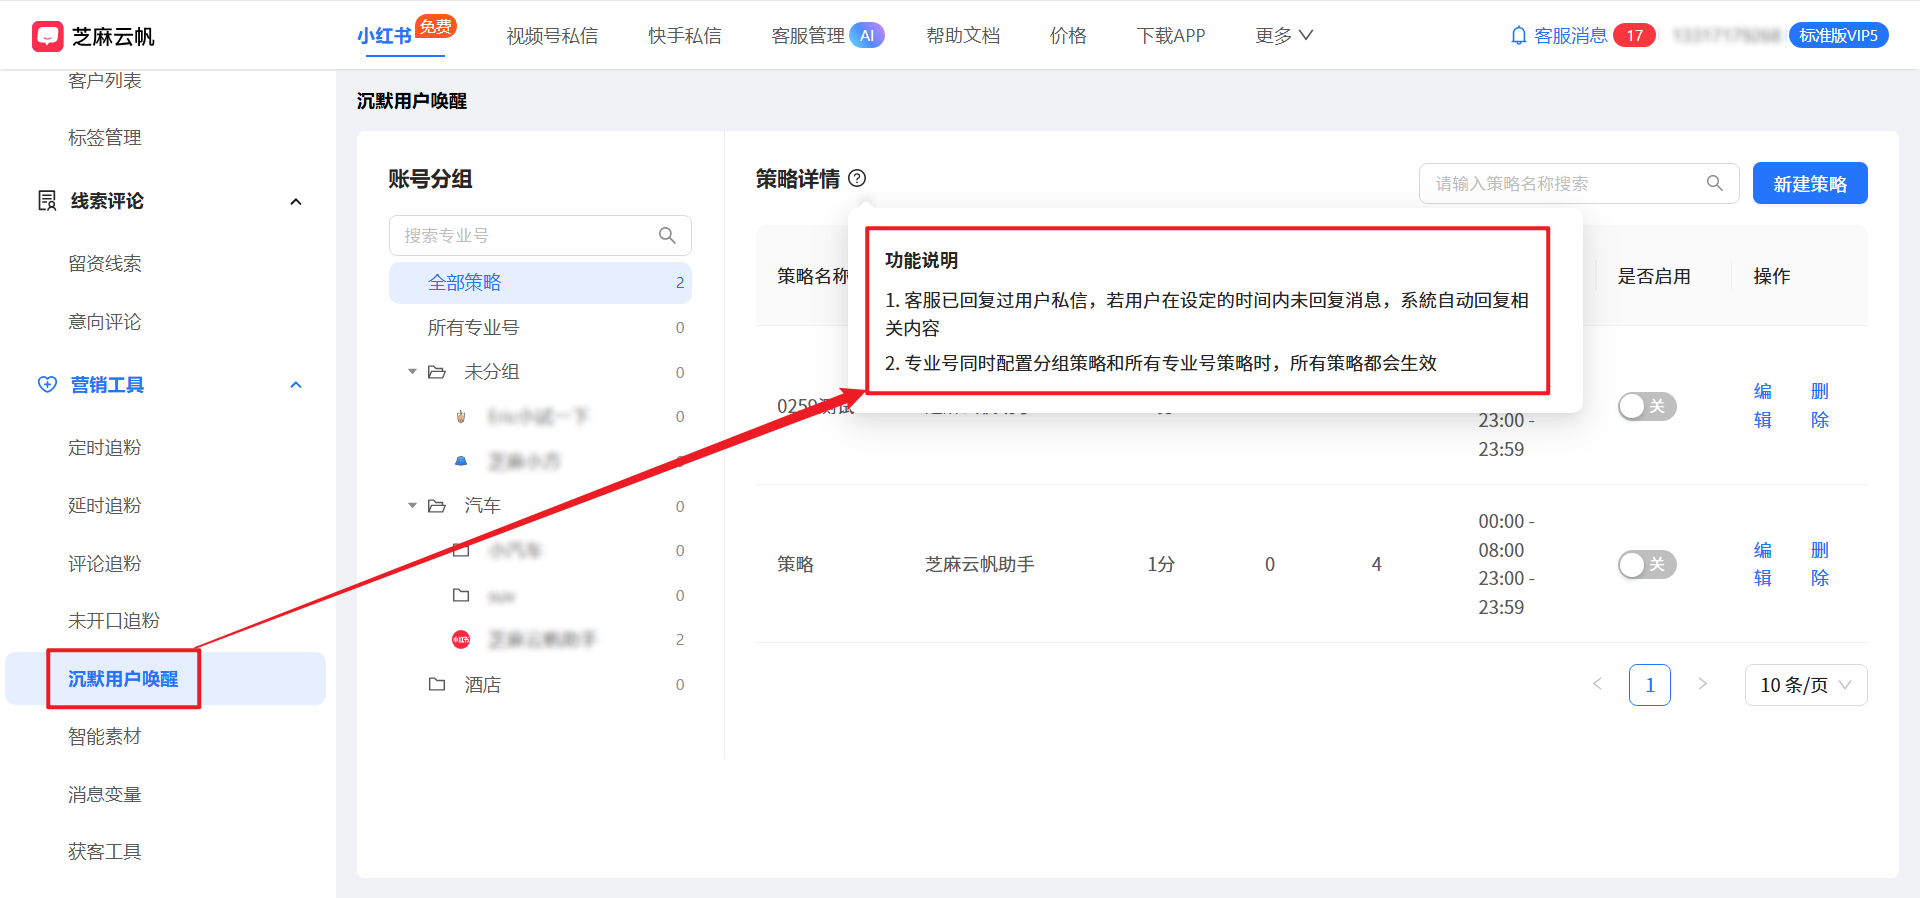Open the 帮助文档 menu item
This screenshot has height=898, width=1920.
click(963, 36)
